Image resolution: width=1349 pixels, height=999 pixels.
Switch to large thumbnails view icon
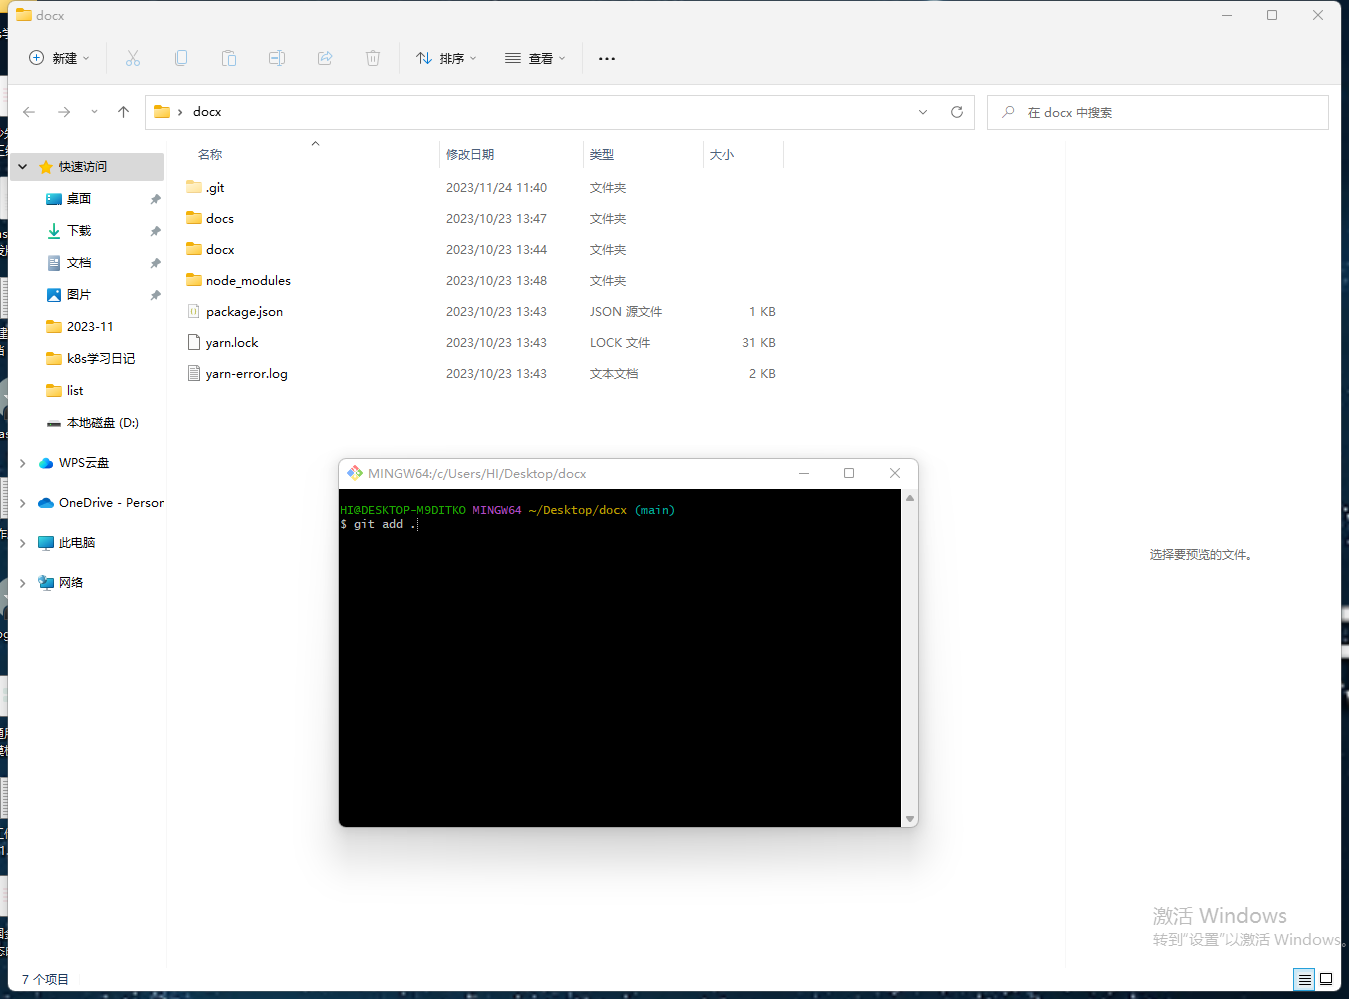1326,979
